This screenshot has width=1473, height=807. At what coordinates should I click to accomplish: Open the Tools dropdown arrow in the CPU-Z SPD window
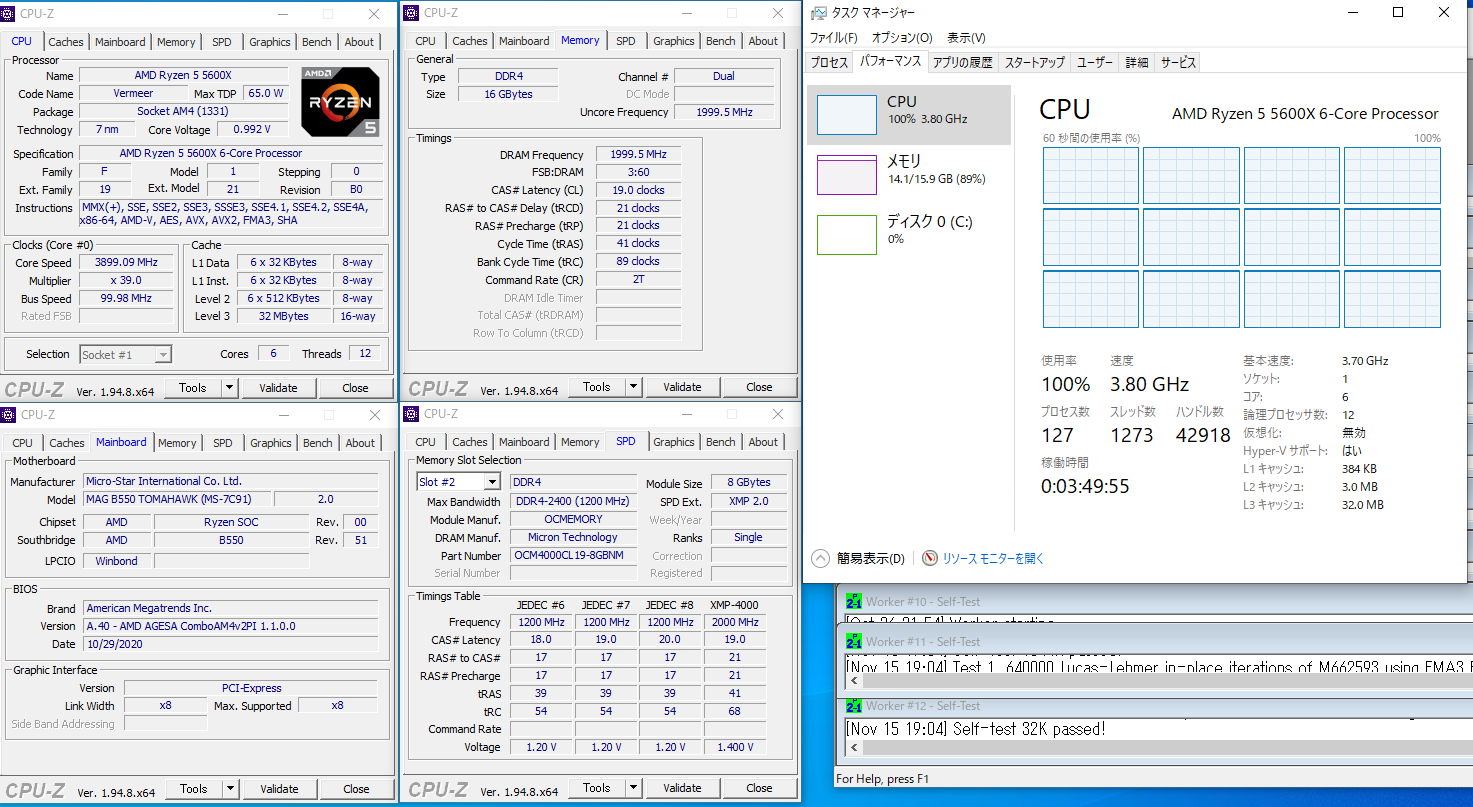click(x=633, y=788)
